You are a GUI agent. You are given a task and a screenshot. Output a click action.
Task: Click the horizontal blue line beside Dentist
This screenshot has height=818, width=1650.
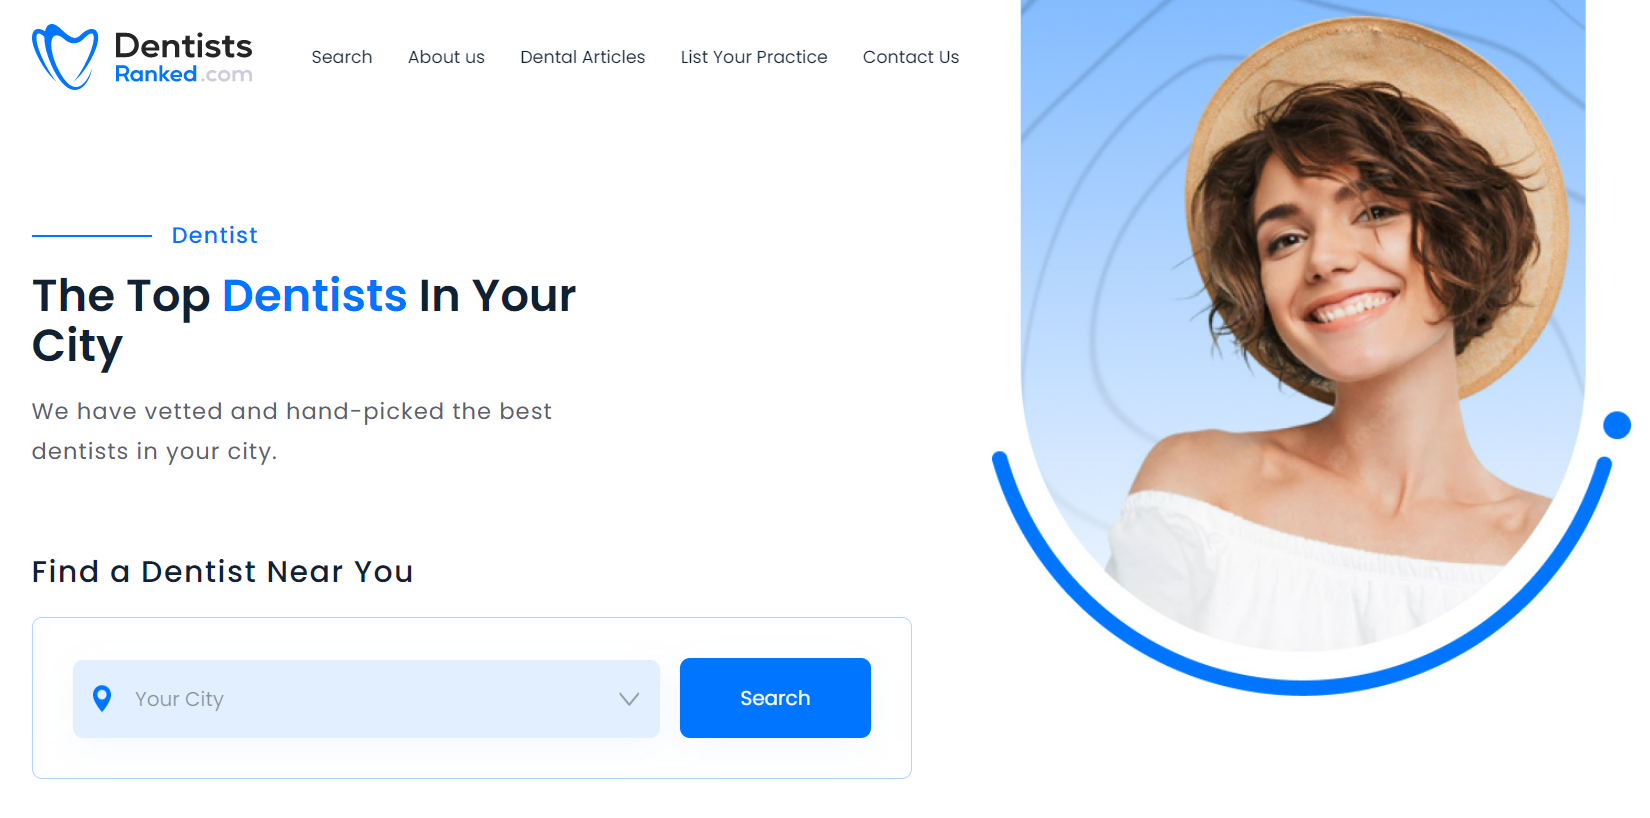(92, 236)
